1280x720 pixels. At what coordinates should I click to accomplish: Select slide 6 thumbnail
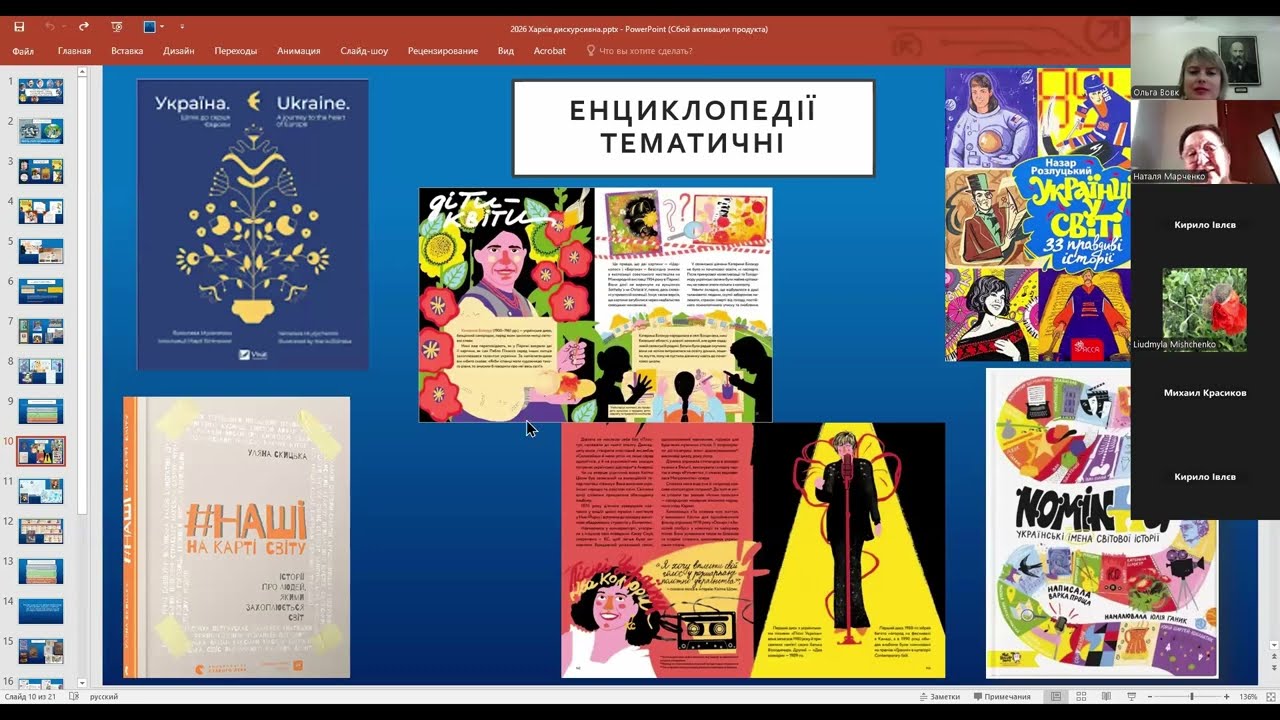tap(41, 291)
